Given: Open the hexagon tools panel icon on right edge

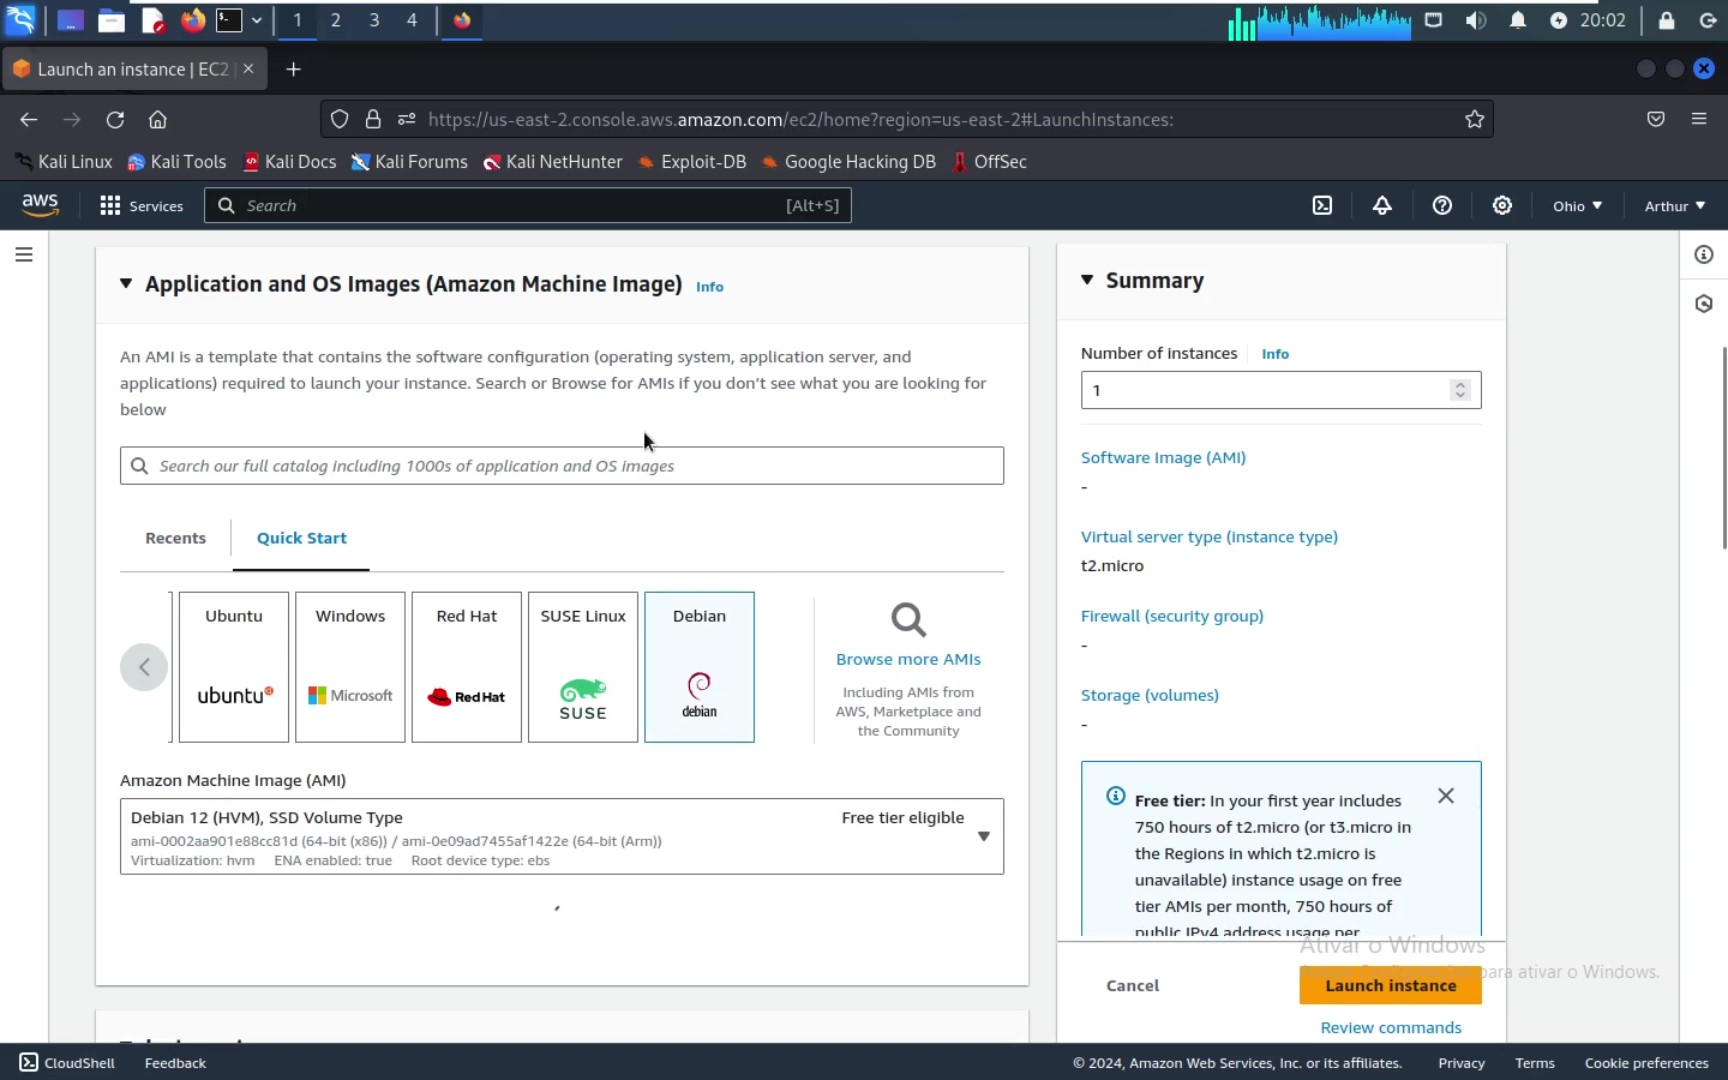Looking at the screenshot, I should tap(1704, 304).
